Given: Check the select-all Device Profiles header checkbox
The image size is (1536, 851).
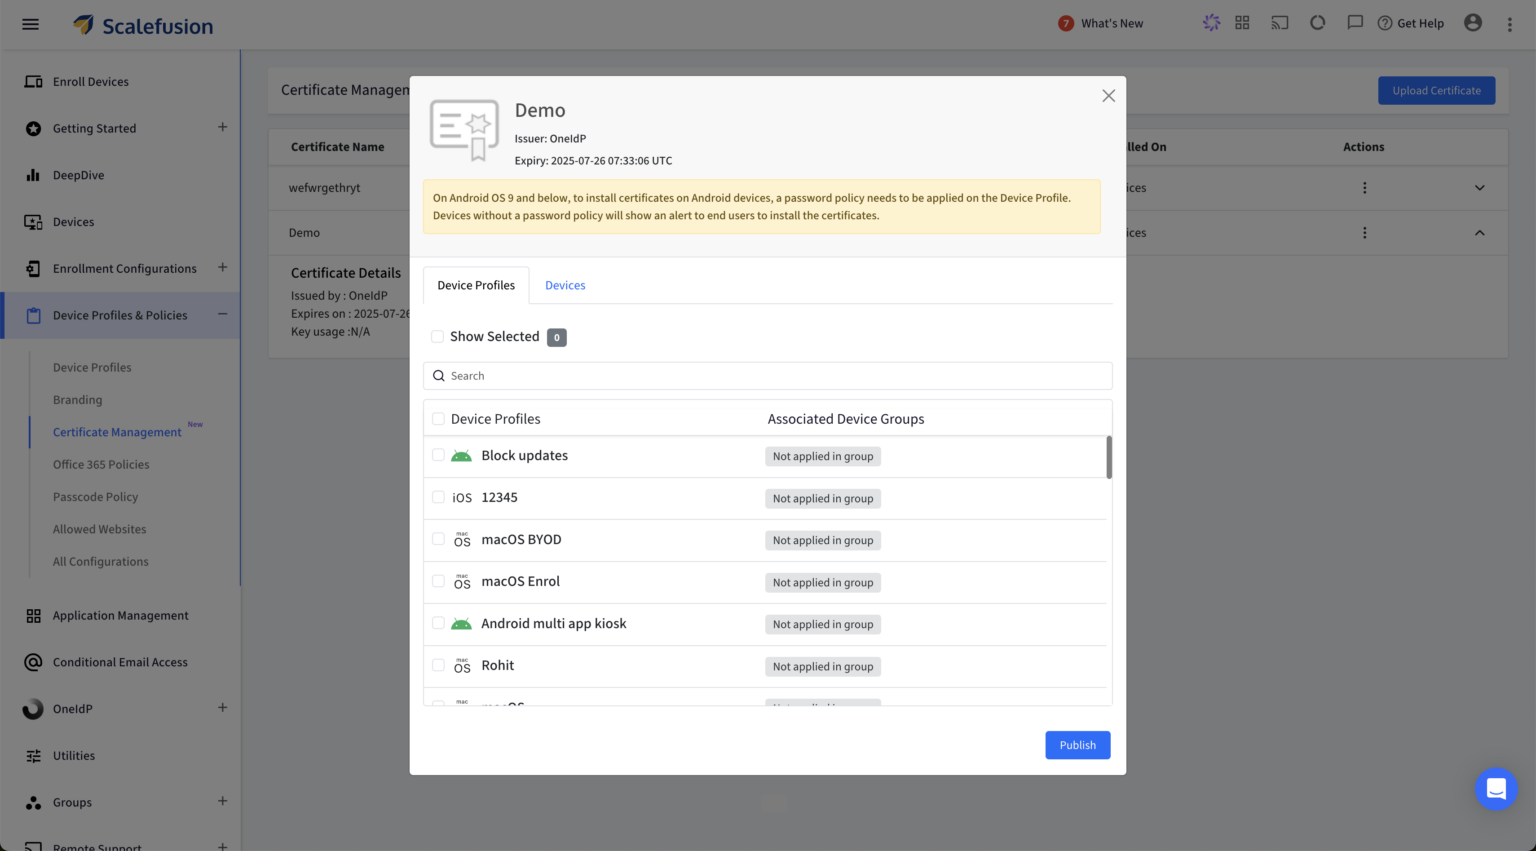Looking at the screenshot, I should click(438, 419).
